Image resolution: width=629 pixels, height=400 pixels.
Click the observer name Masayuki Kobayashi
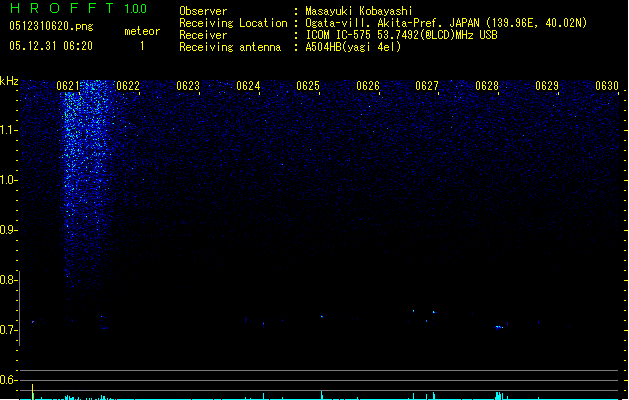[x=359, y=11]
